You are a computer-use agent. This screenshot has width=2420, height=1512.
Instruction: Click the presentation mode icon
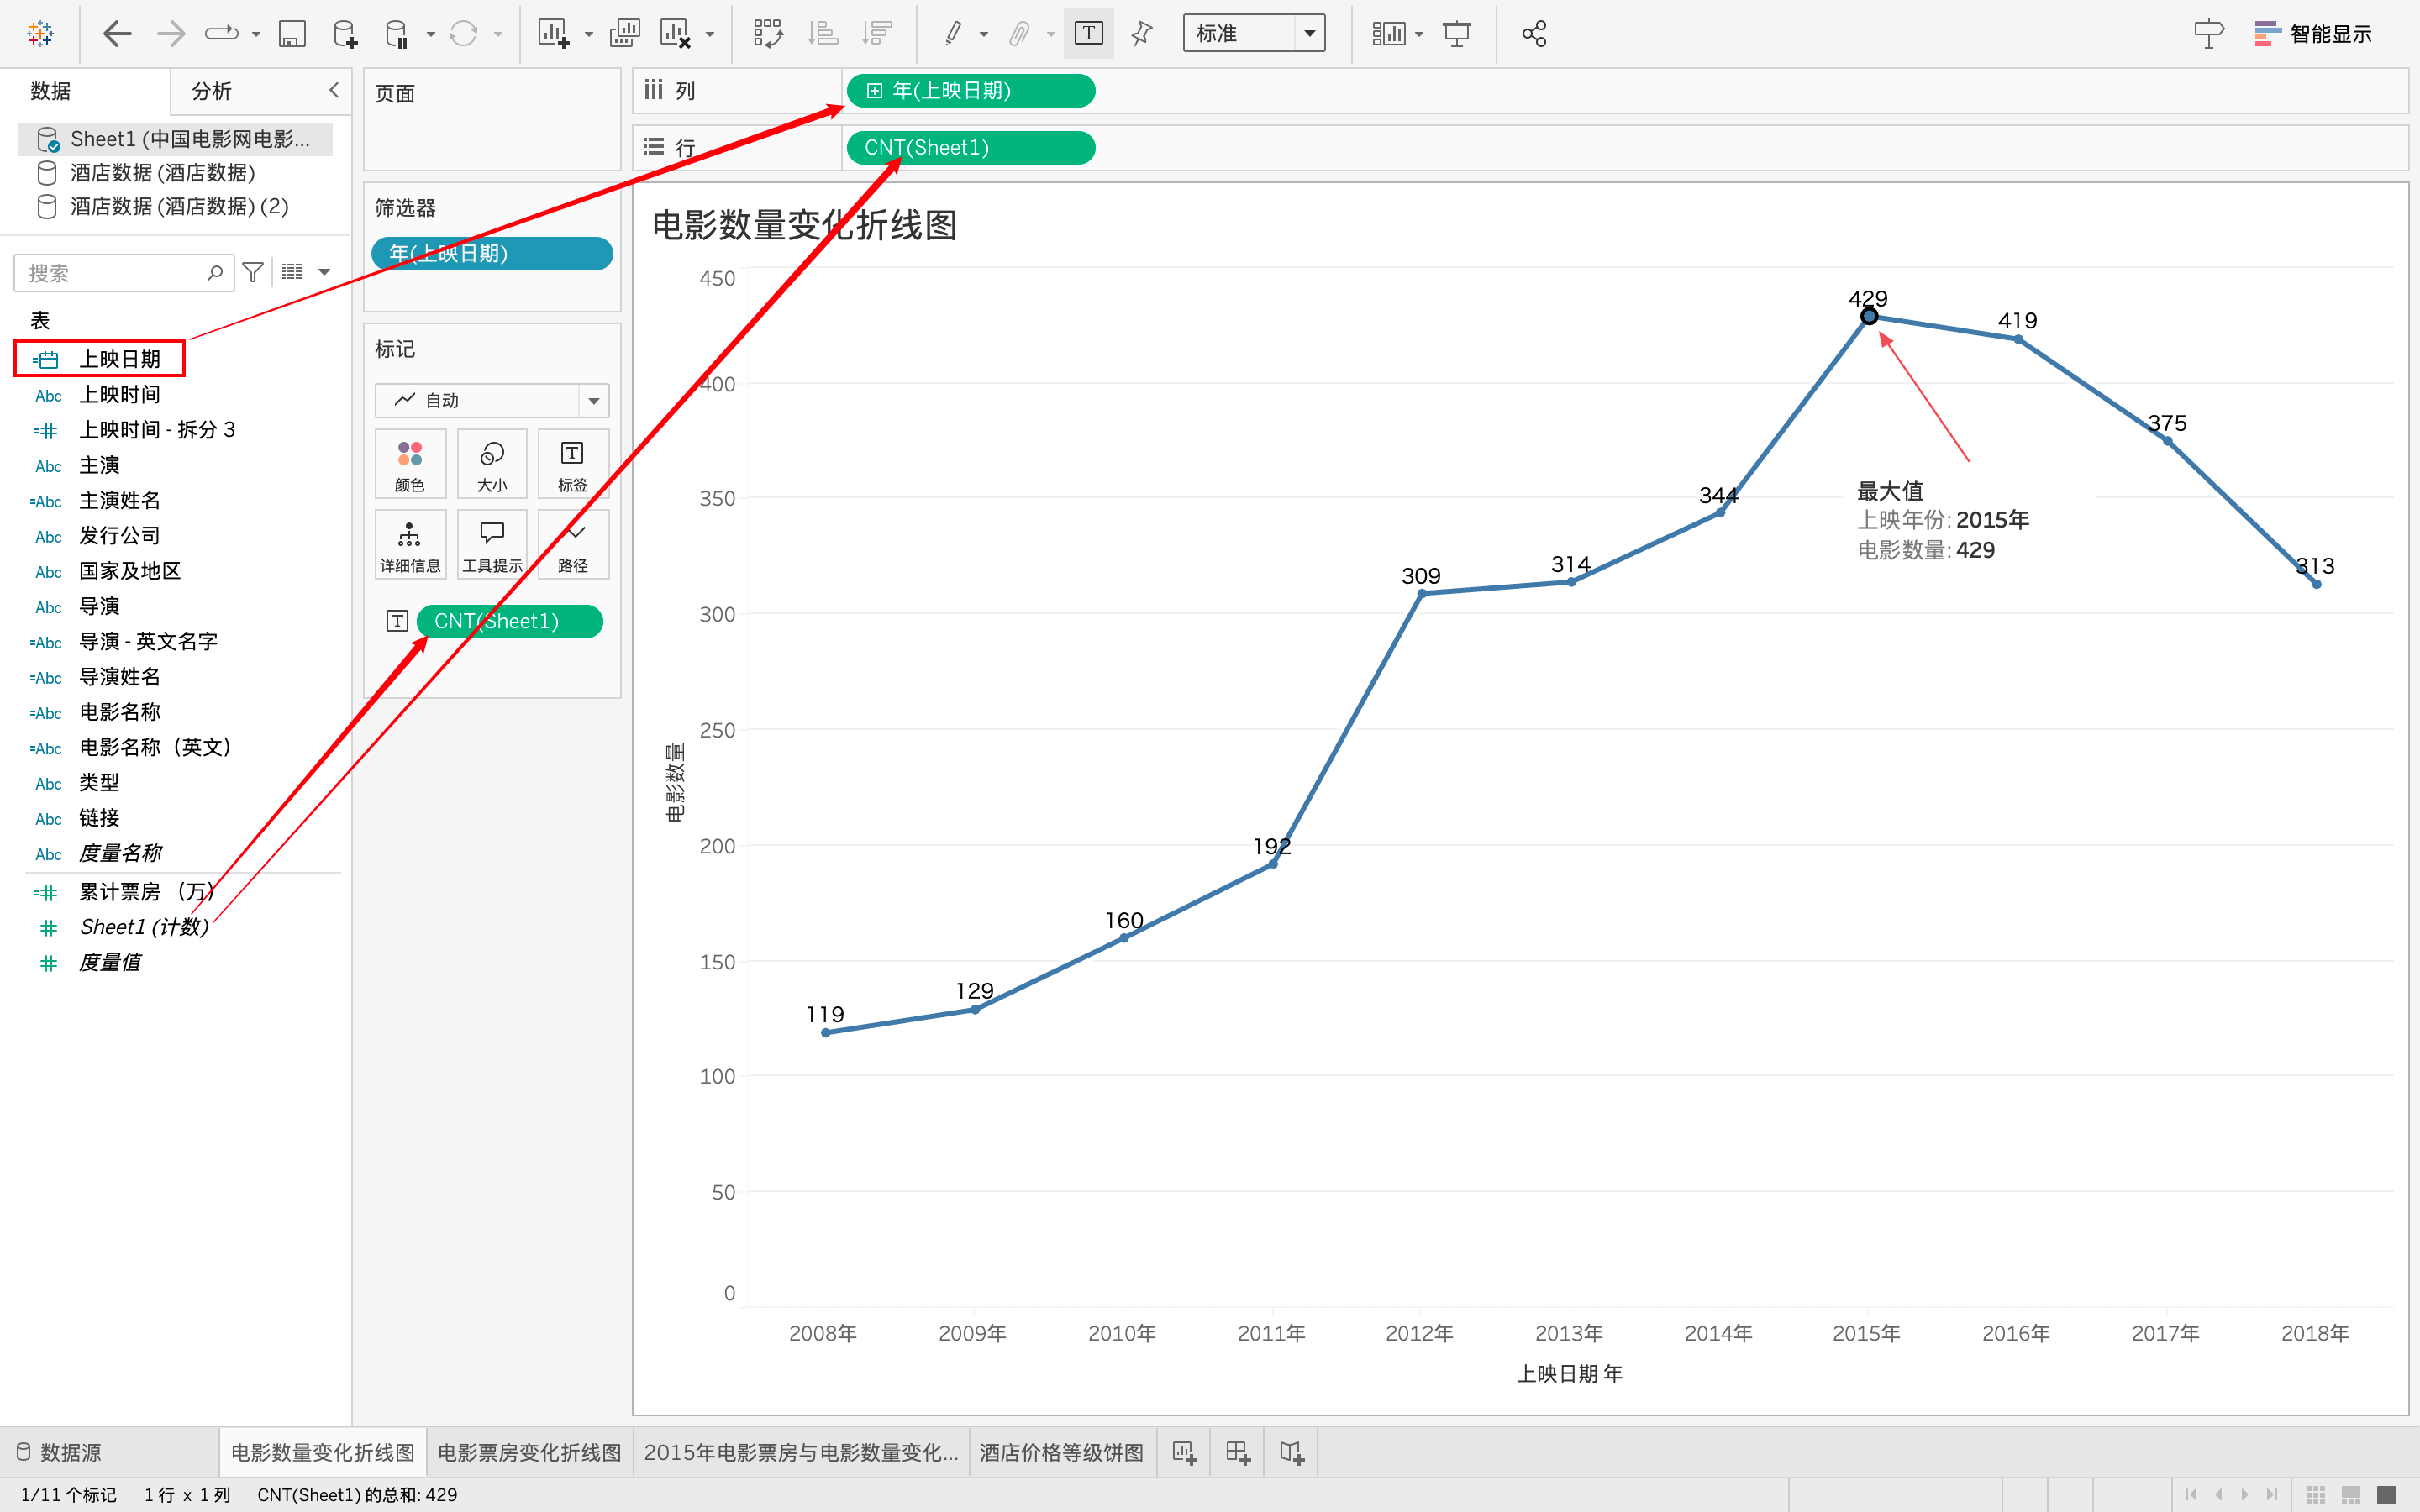click(1457, 34)
